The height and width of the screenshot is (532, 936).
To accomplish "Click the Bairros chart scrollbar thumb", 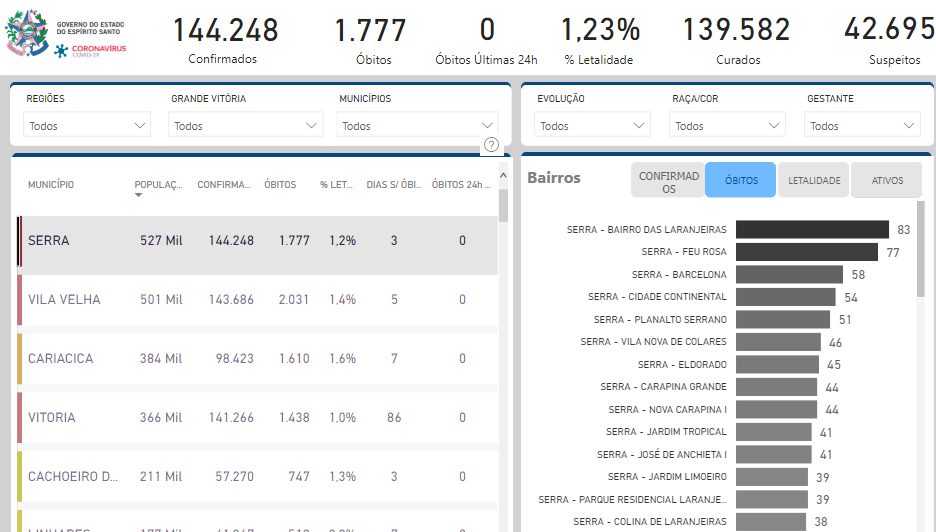I will tap(920, 248).
